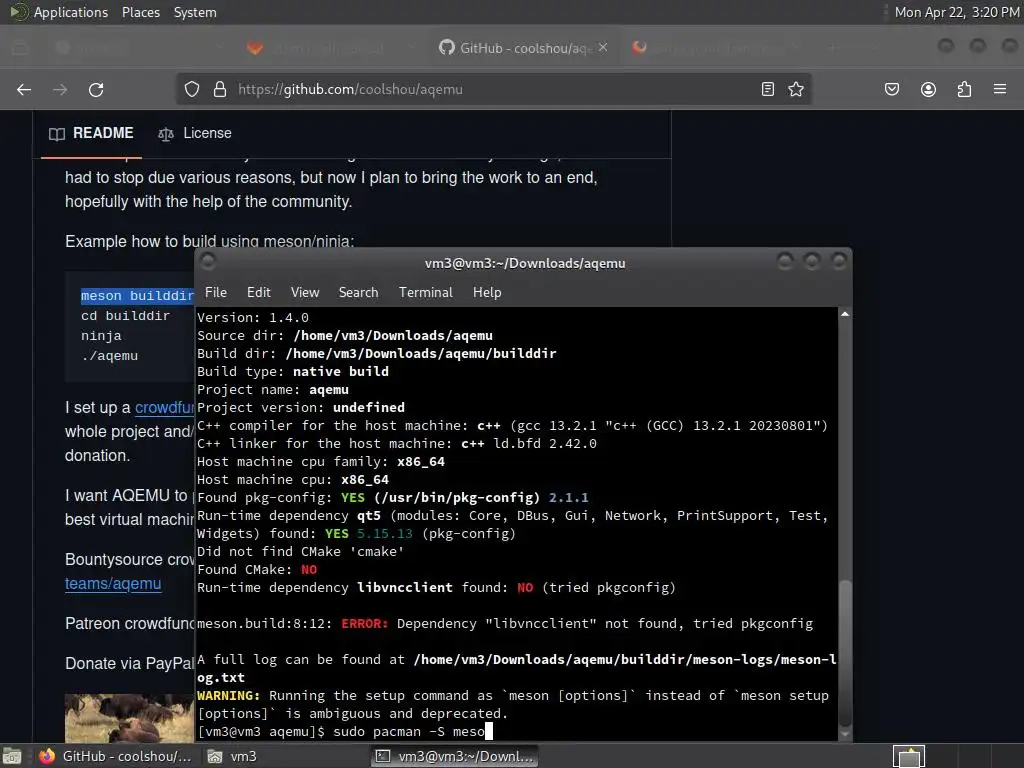Open the terminal Edit menu
The image size is (1024, 768).
click(x=259, y=293)
